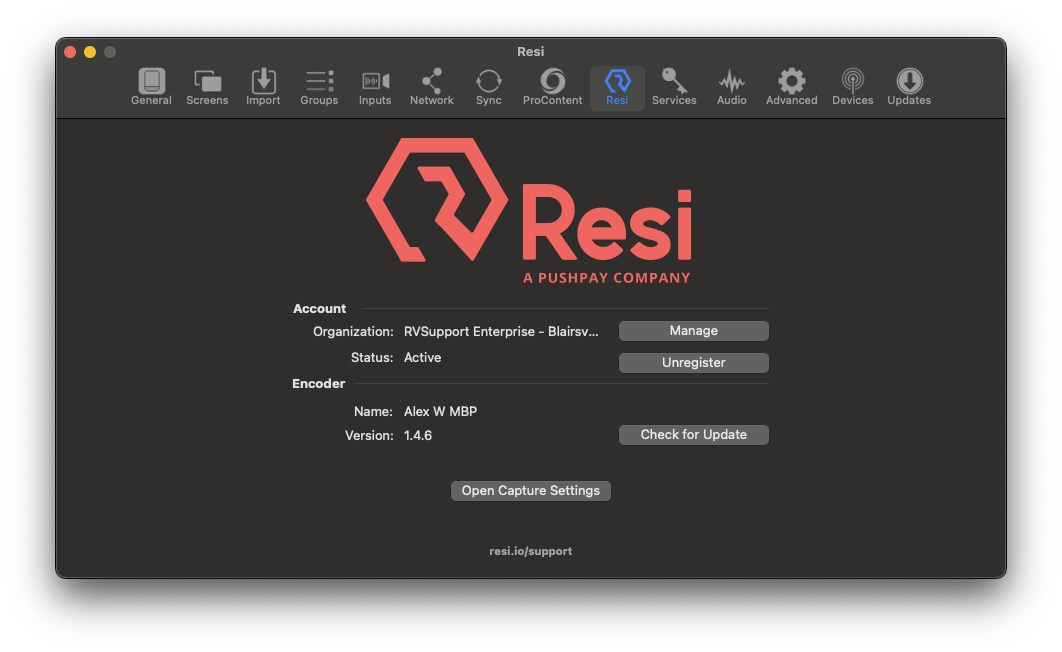Click the Resi tab icon

coord(617,87)
